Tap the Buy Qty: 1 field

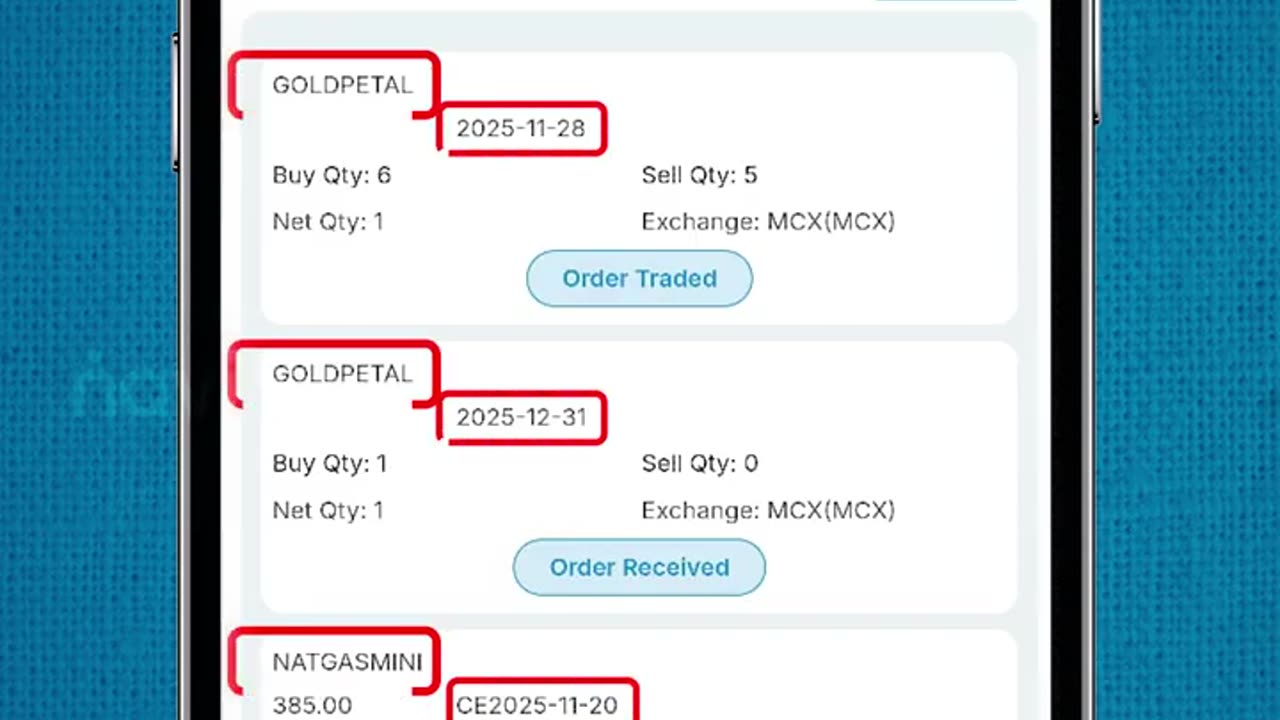[x=329, y=463]
